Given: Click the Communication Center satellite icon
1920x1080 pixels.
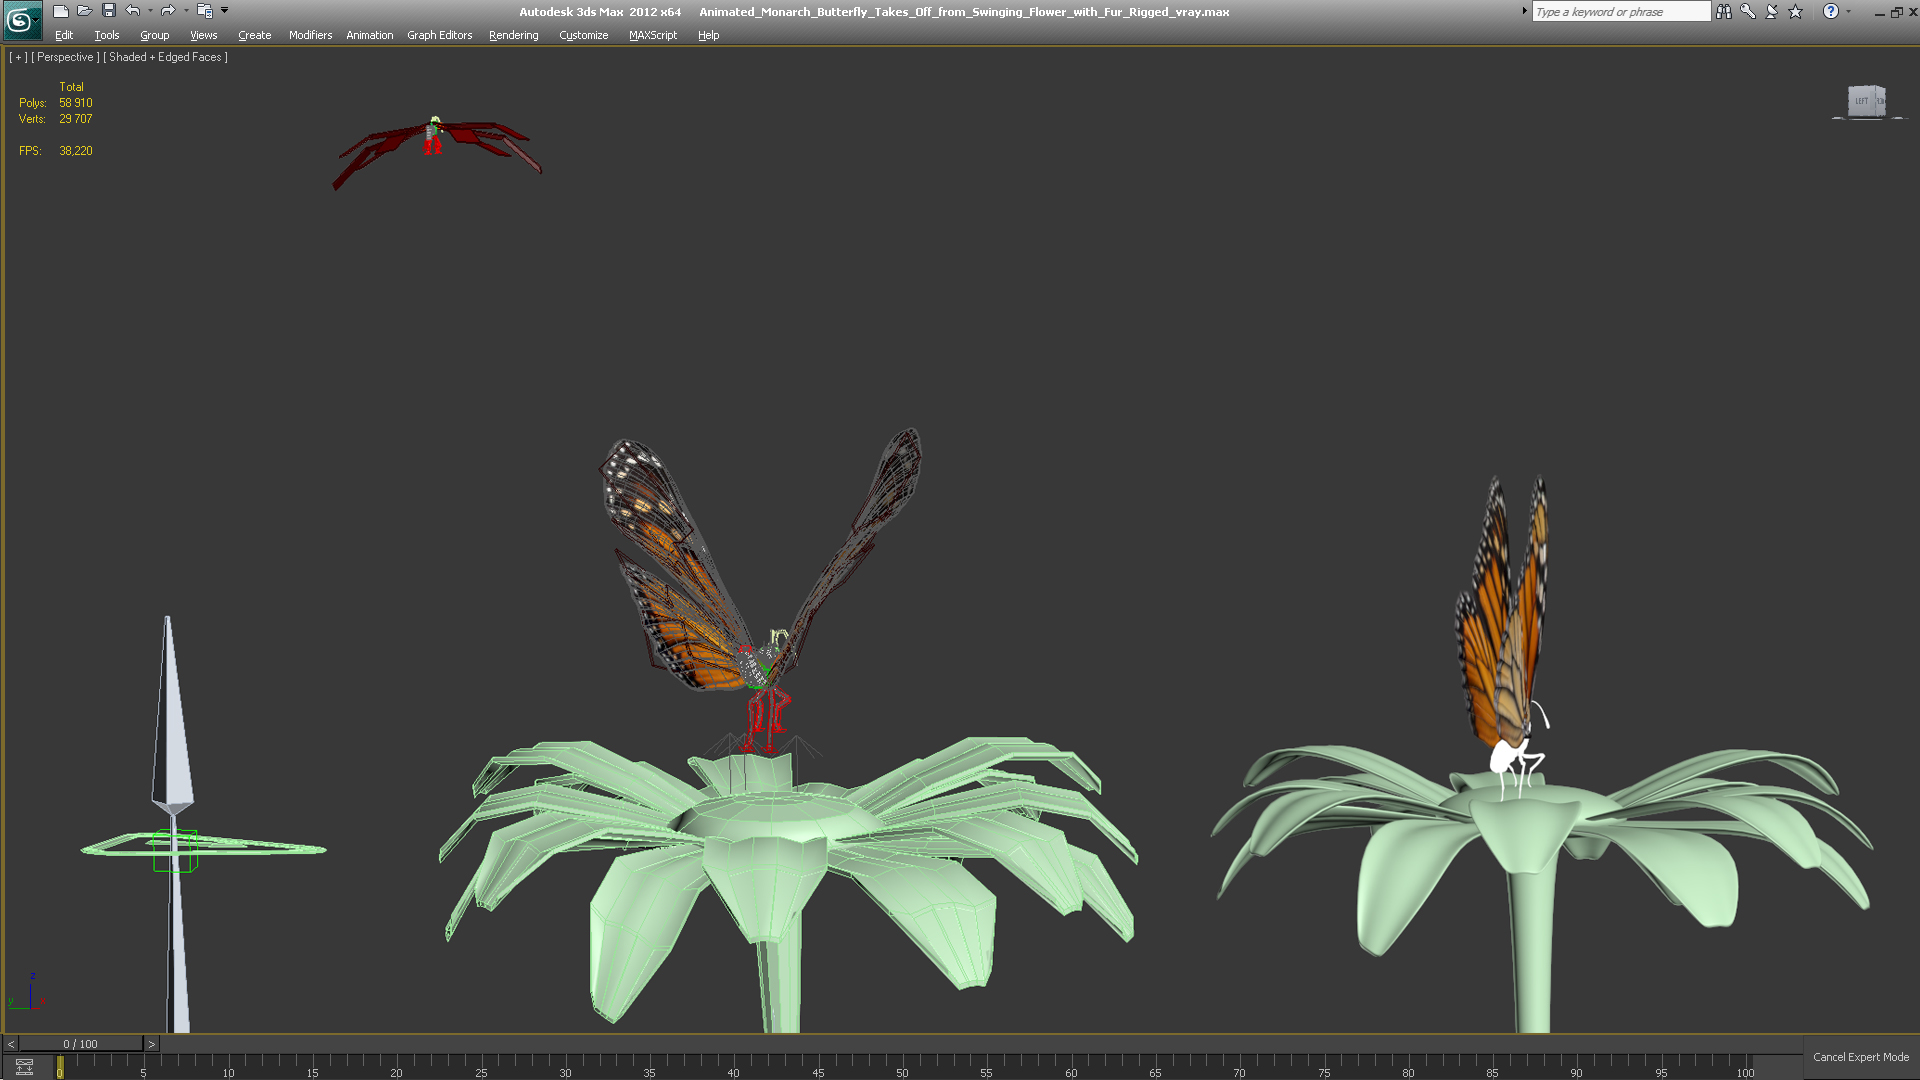Looking at the screenshot, I should point(1772,12).
